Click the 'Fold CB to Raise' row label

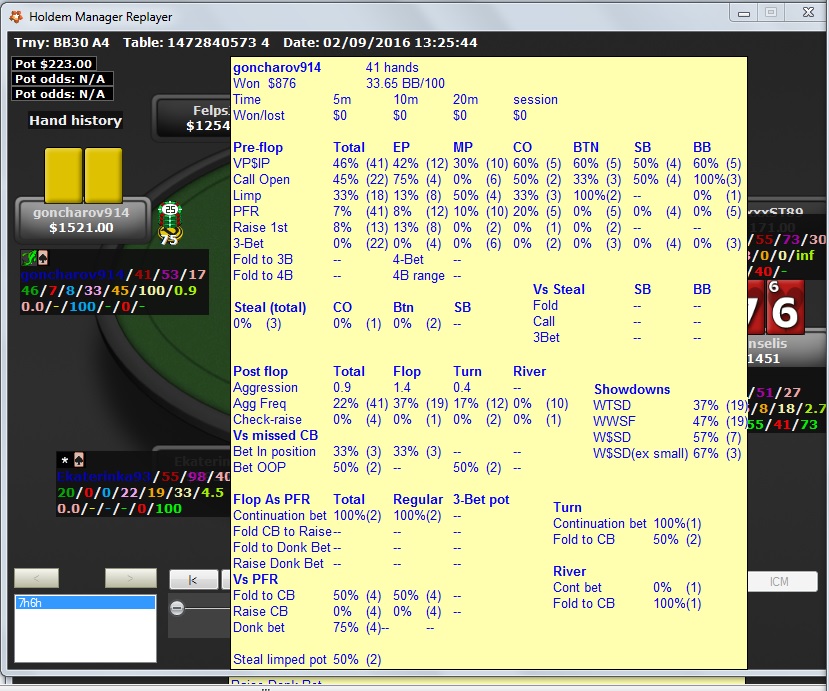click(282, 531)
